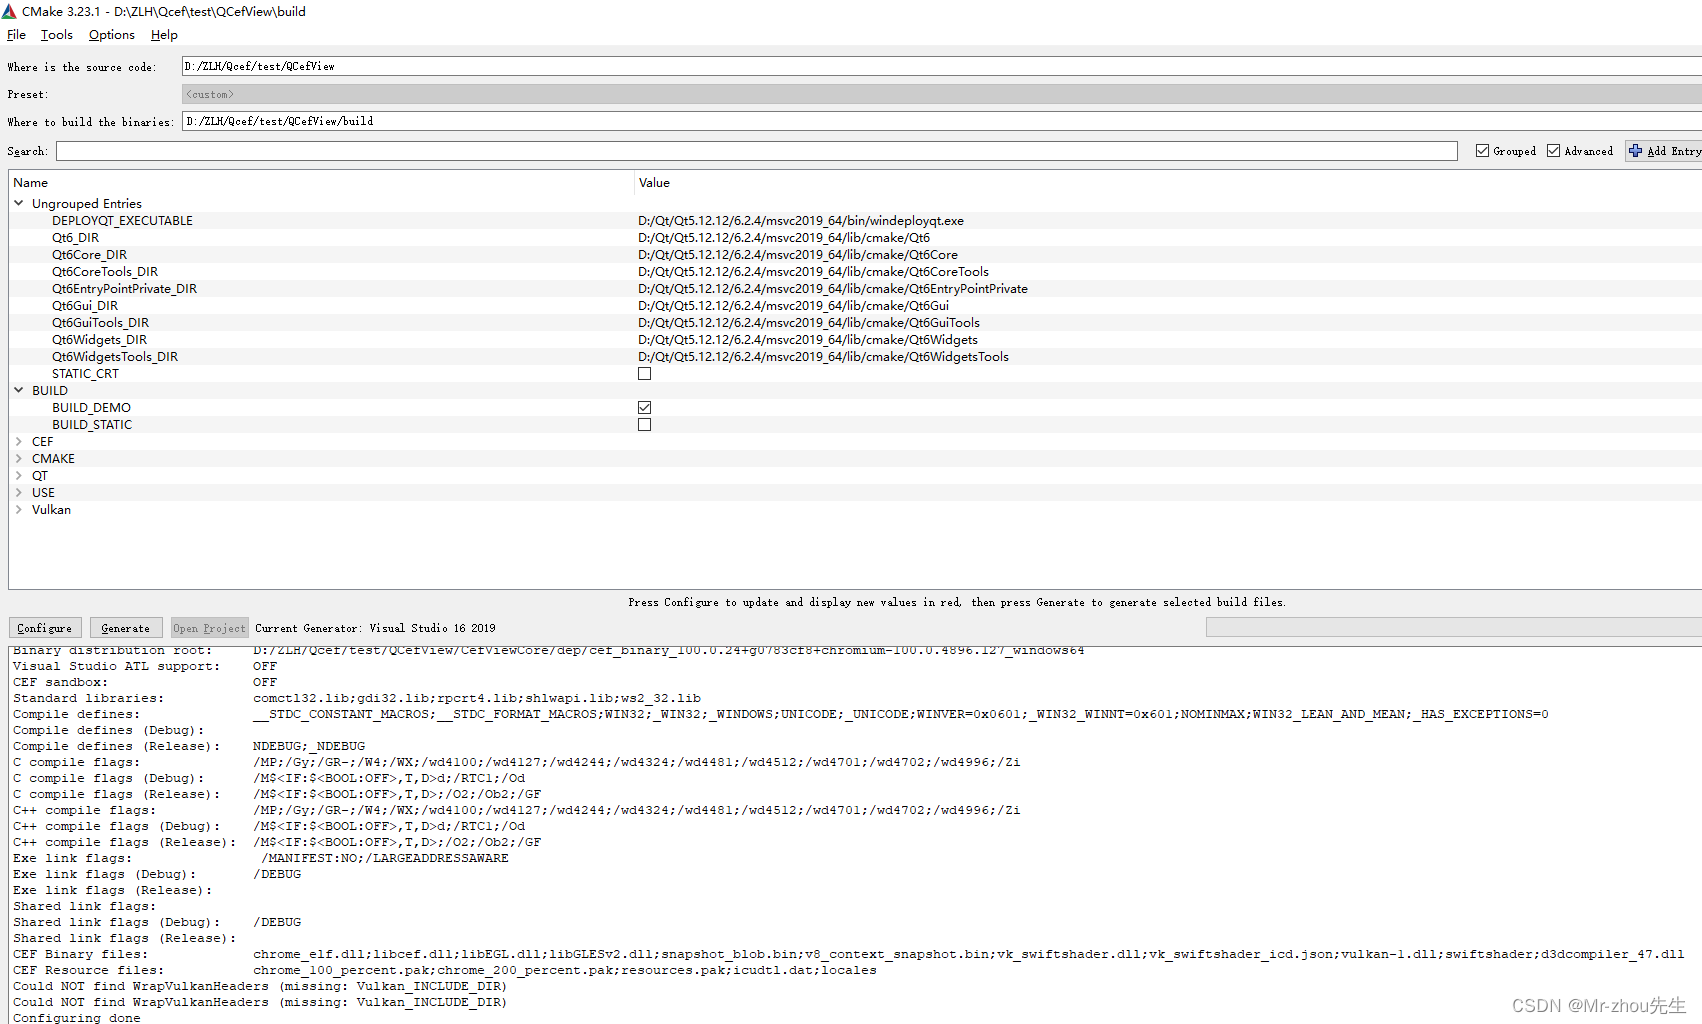Uncheck the Advanced display option
The image size is (1702, 1024).
pyautogui.click(x=1554, y=150)
